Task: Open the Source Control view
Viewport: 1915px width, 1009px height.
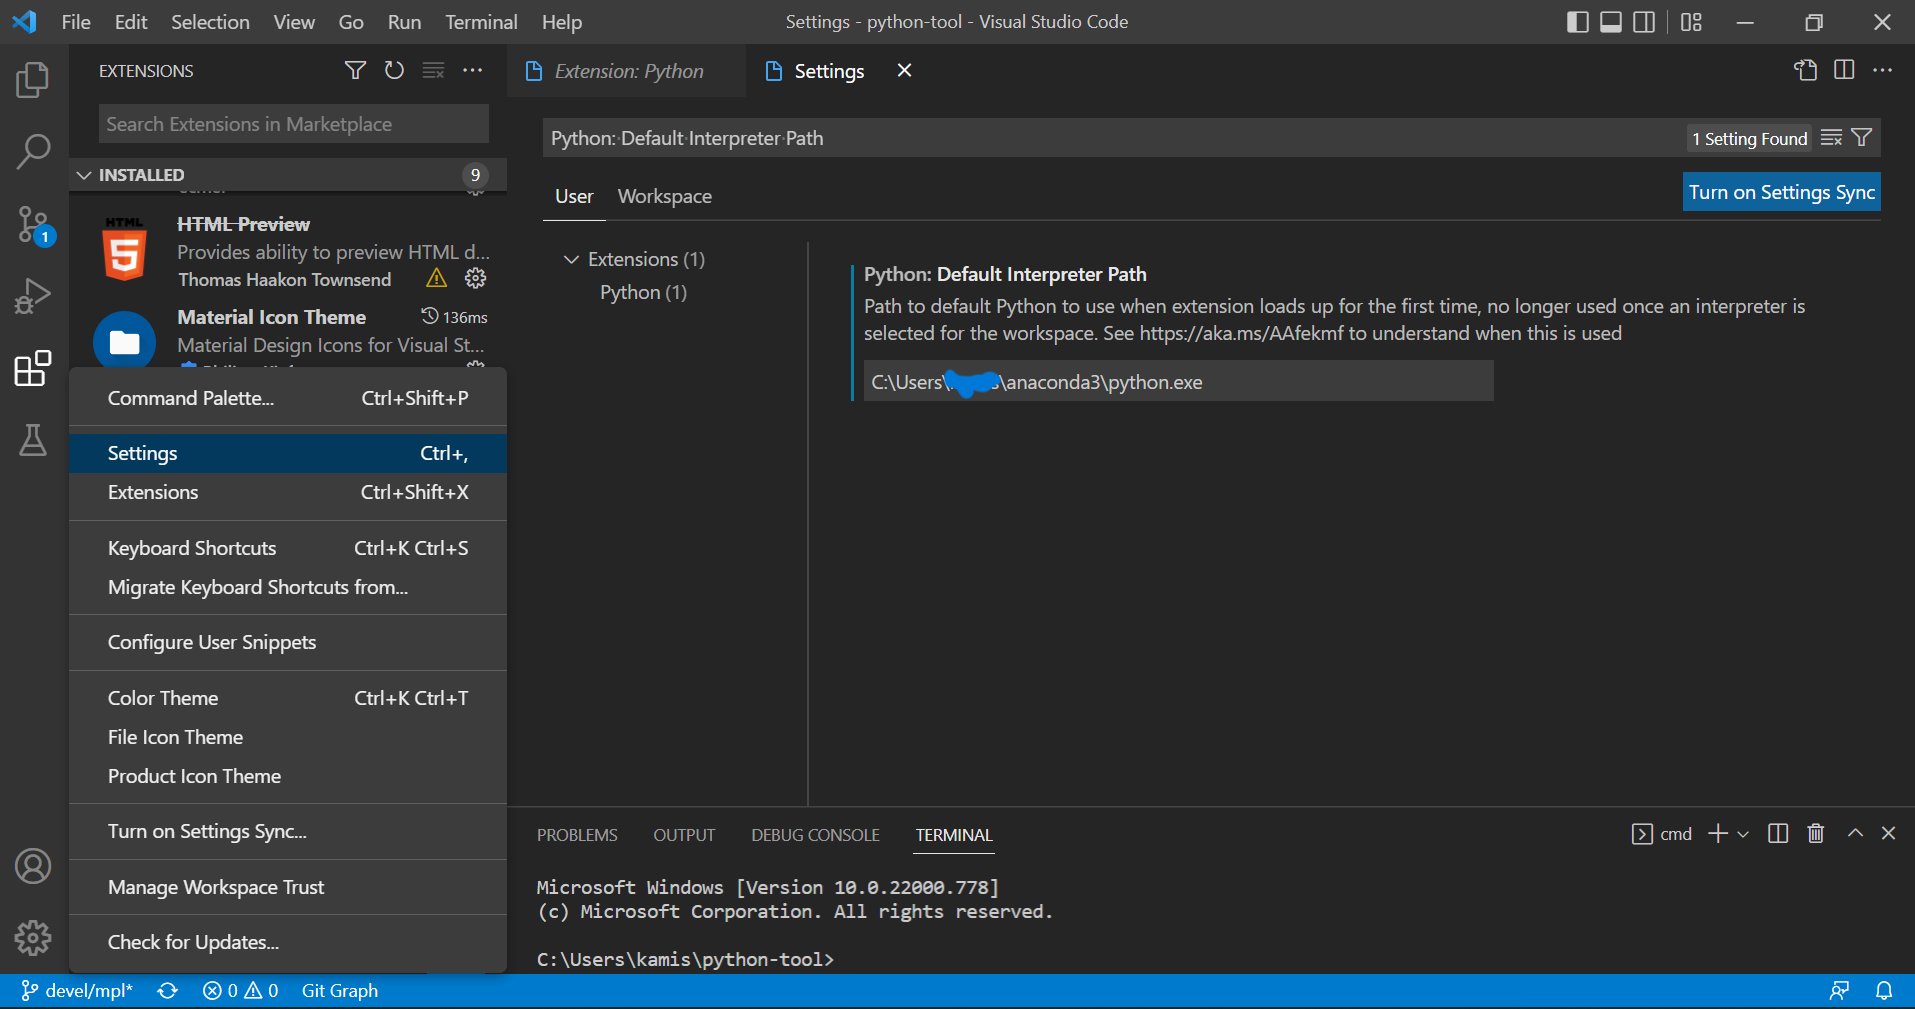Action: click(x=33, y=225)
